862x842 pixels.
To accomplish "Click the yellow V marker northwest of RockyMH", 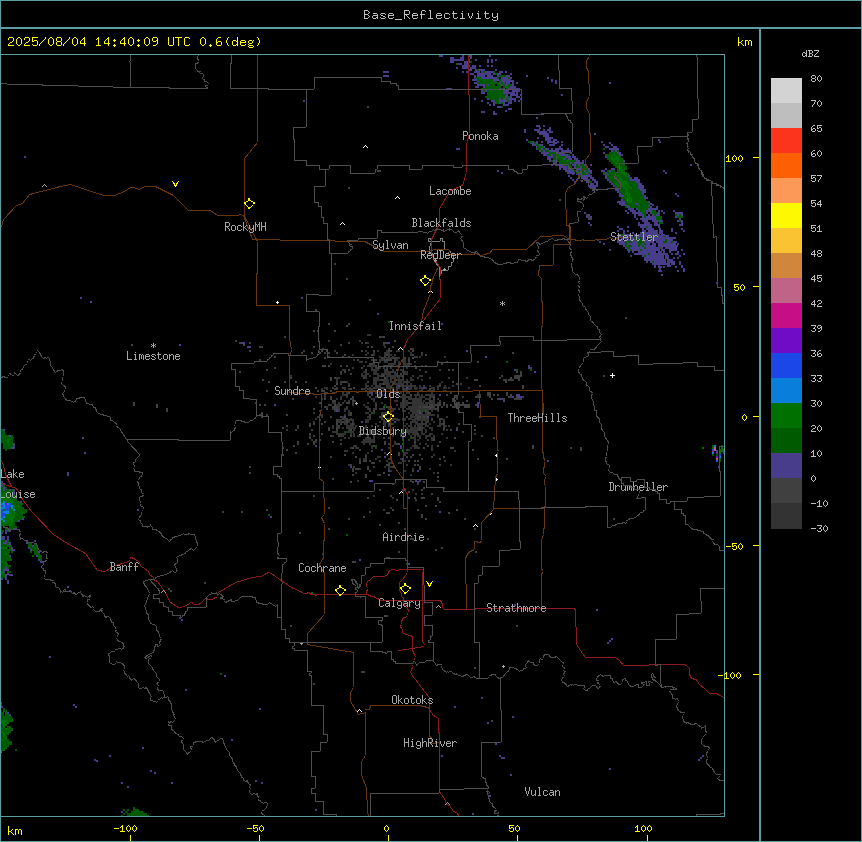I will coord(175,184).
